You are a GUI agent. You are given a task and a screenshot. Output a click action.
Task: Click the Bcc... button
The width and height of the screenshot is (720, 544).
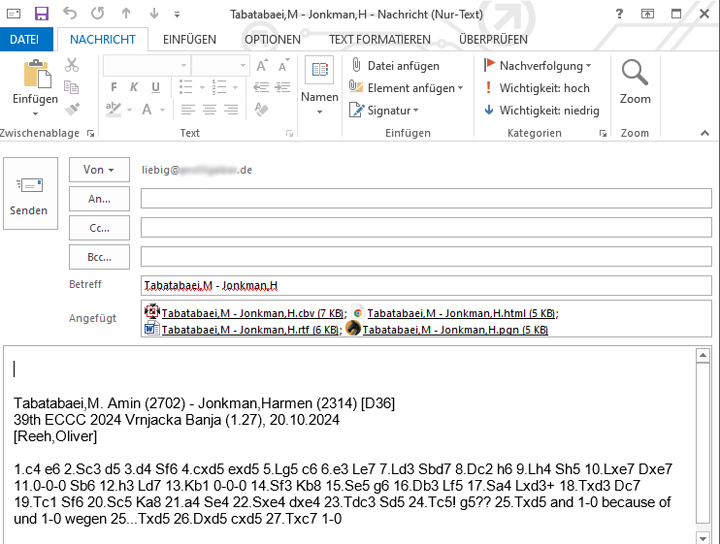(x=99, y=257)
